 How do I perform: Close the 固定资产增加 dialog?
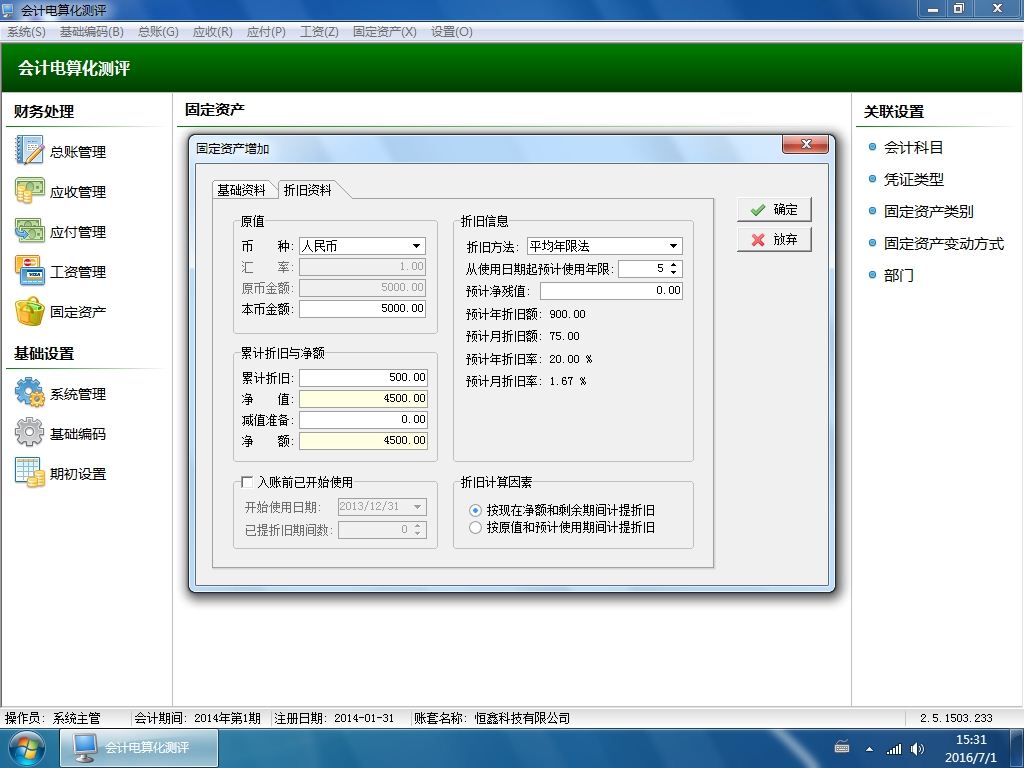point(806,144)
